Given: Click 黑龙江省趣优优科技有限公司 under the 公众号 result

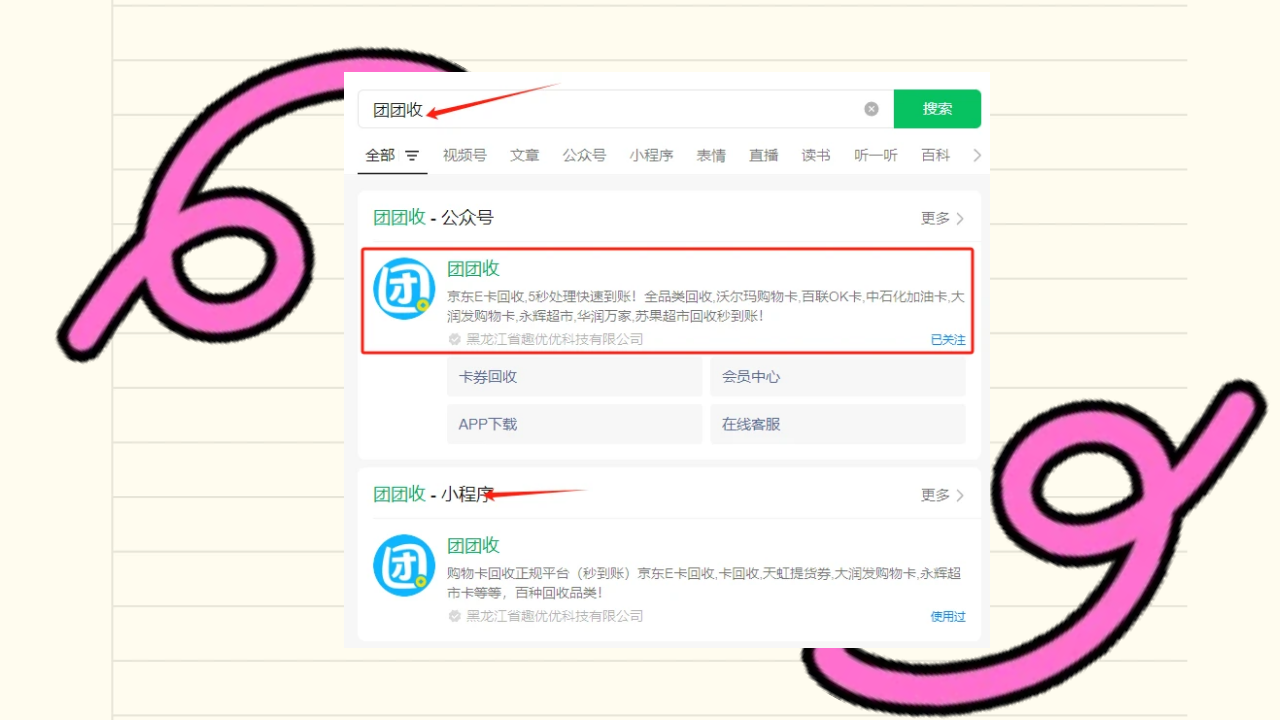Looking at the screenshot, I should [555, 339].
